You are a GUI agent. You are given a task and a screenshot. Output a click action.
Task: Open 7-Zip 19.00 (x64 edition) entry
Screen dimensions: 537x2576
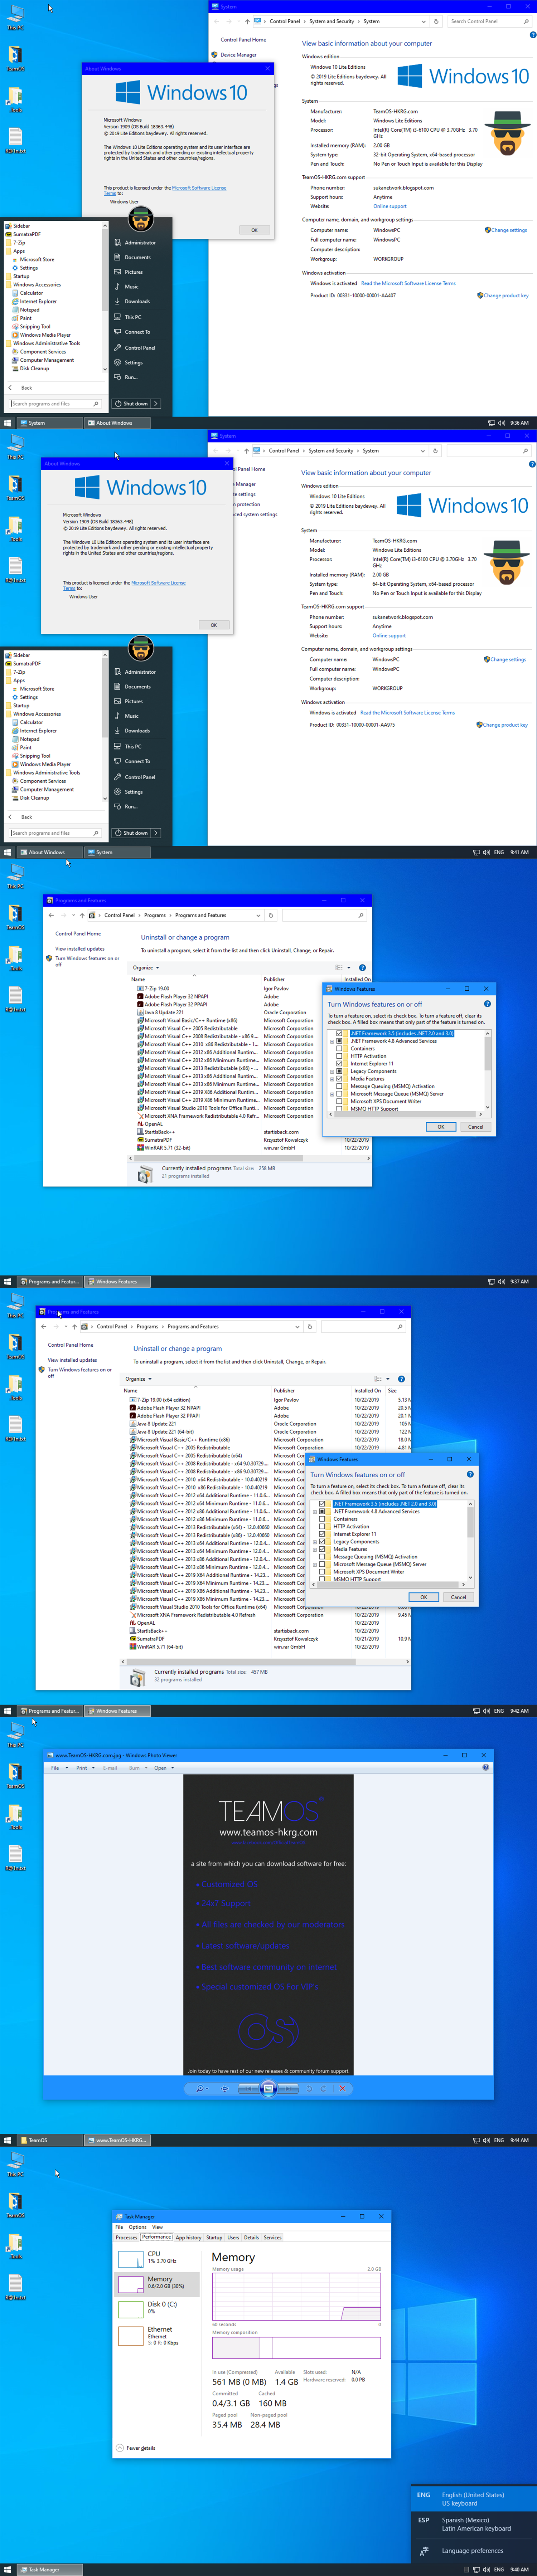coord(163,1400)
